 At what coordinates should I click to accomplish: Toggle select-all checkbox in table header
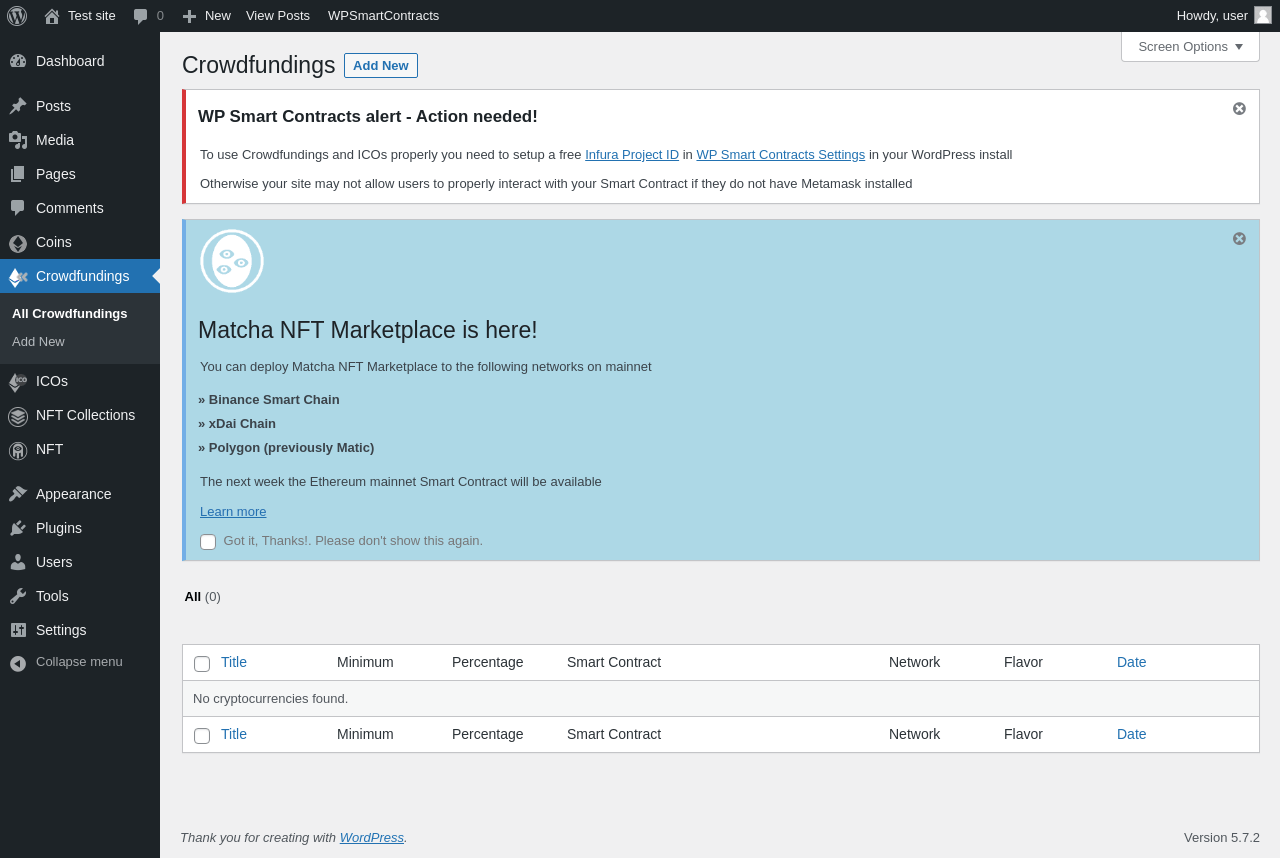pyautogui.click(x=202, y=664)
